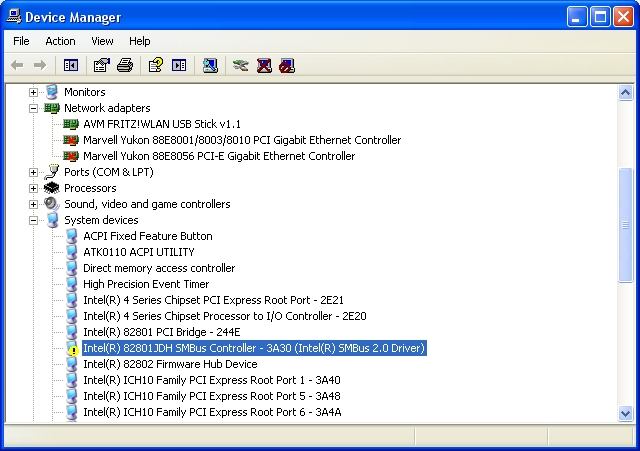Collapse the Network adapters category
The image size is (640, 451).
33,108
